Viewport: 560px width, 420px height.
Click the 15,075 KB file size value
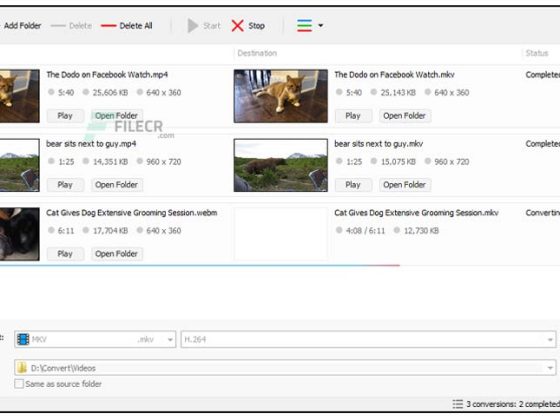point(398,161)
